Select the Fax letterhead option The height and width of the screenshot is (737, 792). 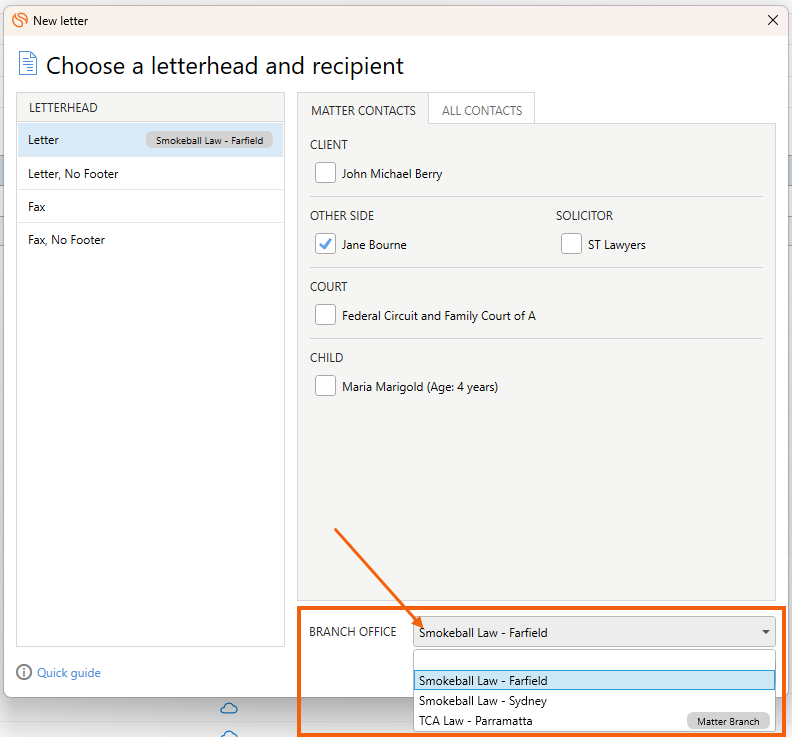(x=150, y=207)
